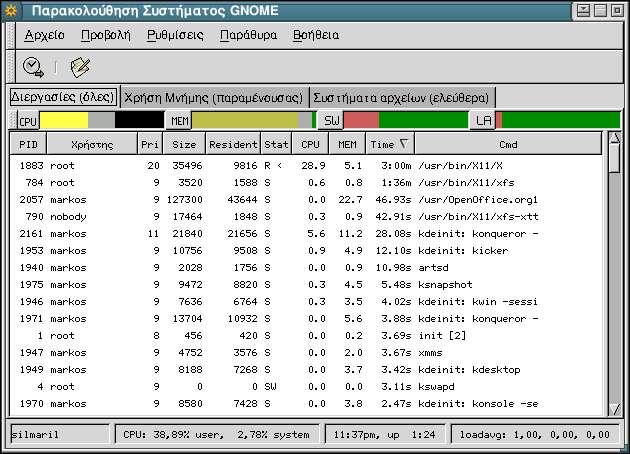
Task: Sort by the Χρήστης column header
Action: 92,144
